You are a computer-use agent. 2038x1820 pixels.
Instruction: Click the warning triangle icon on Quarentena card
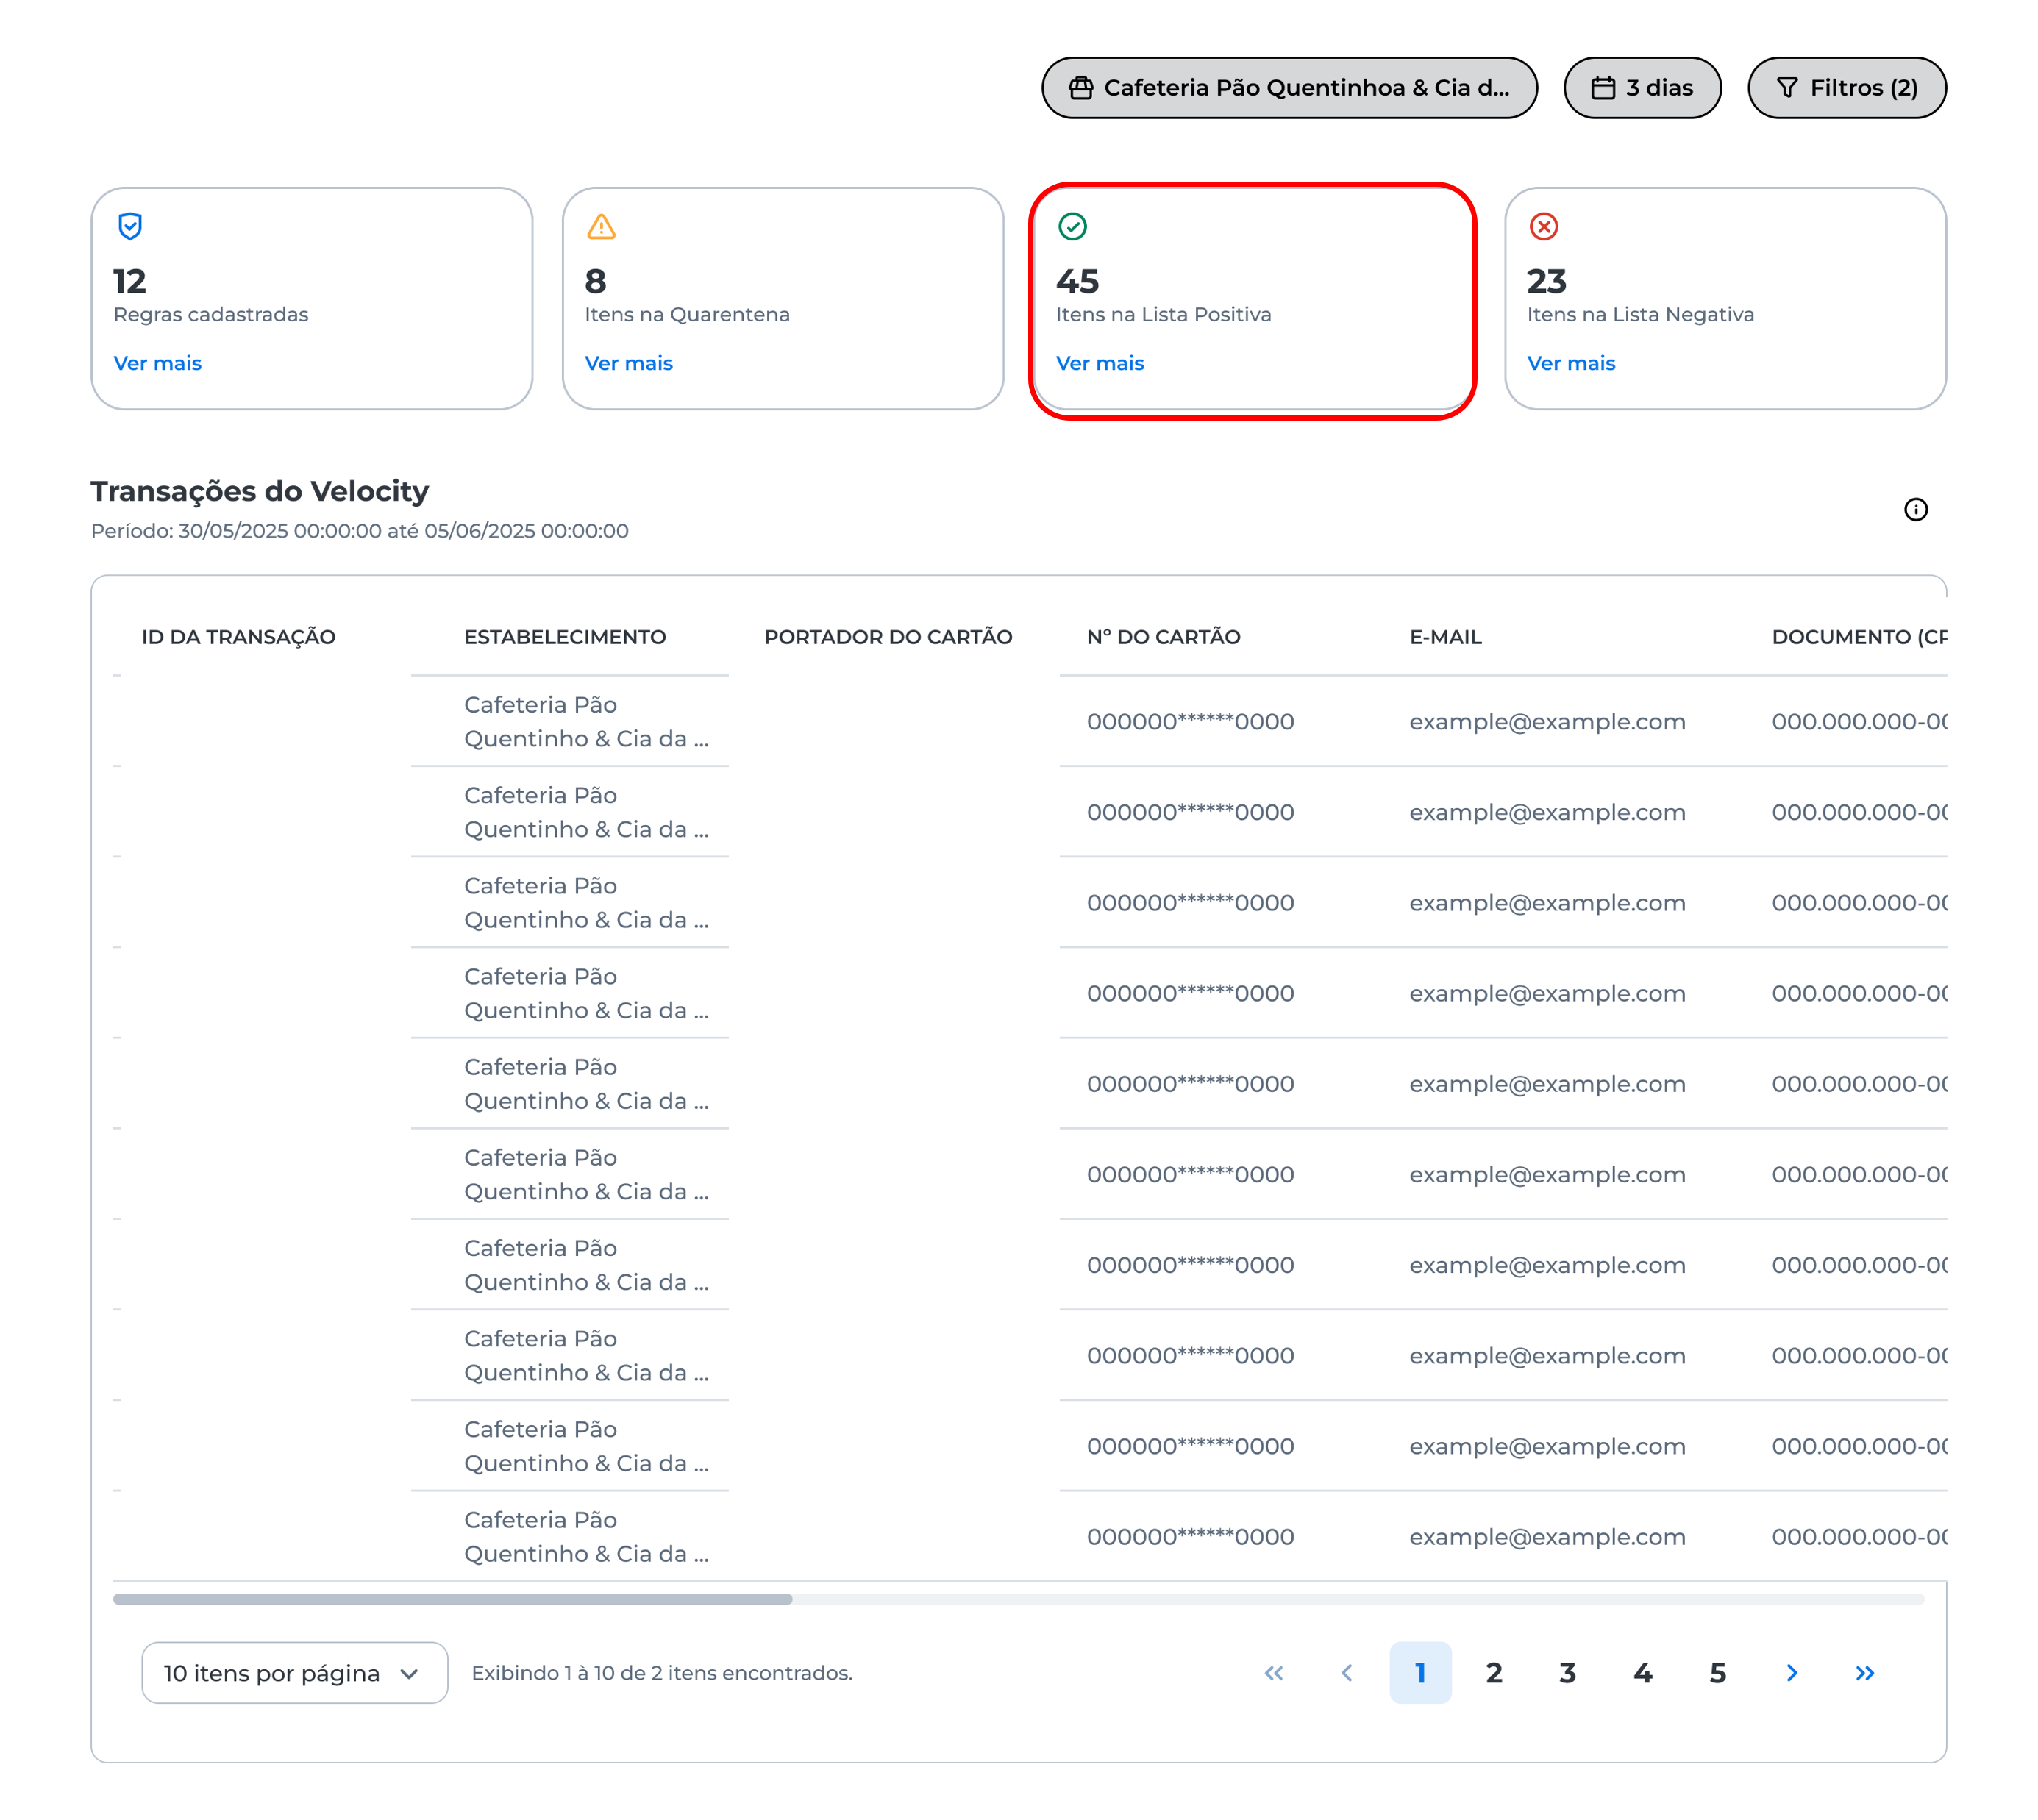point(601,227)
